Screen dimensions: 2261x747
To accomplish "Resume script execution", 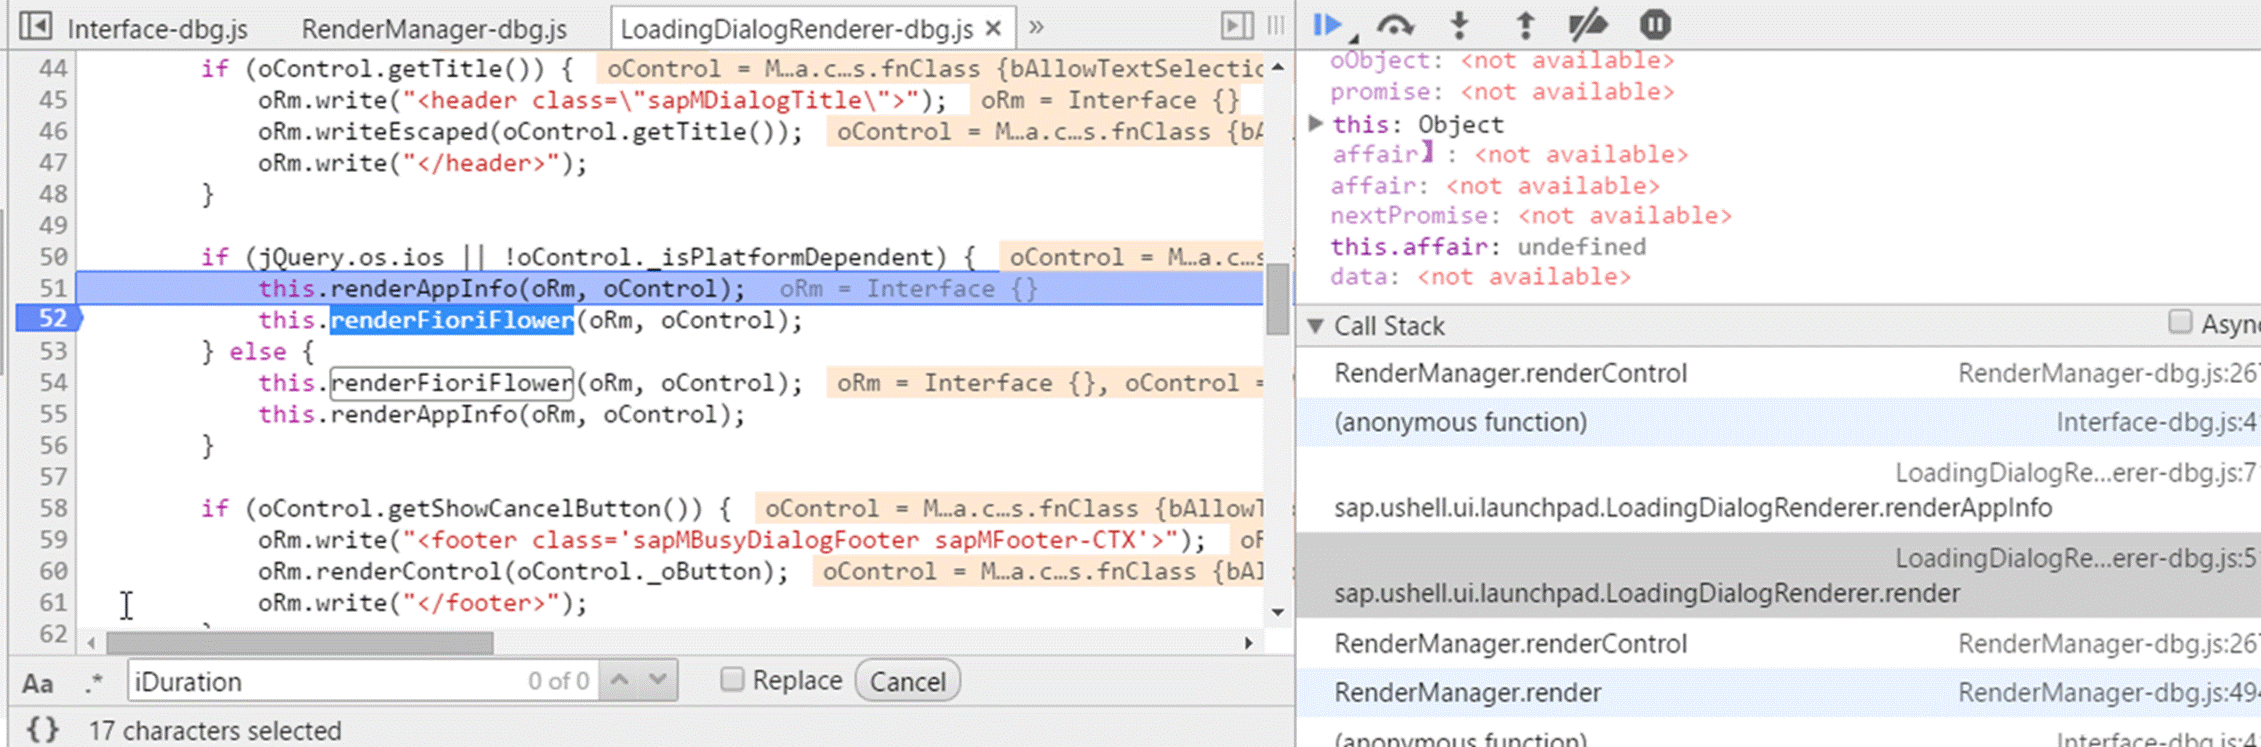I will coord(1328,24).
